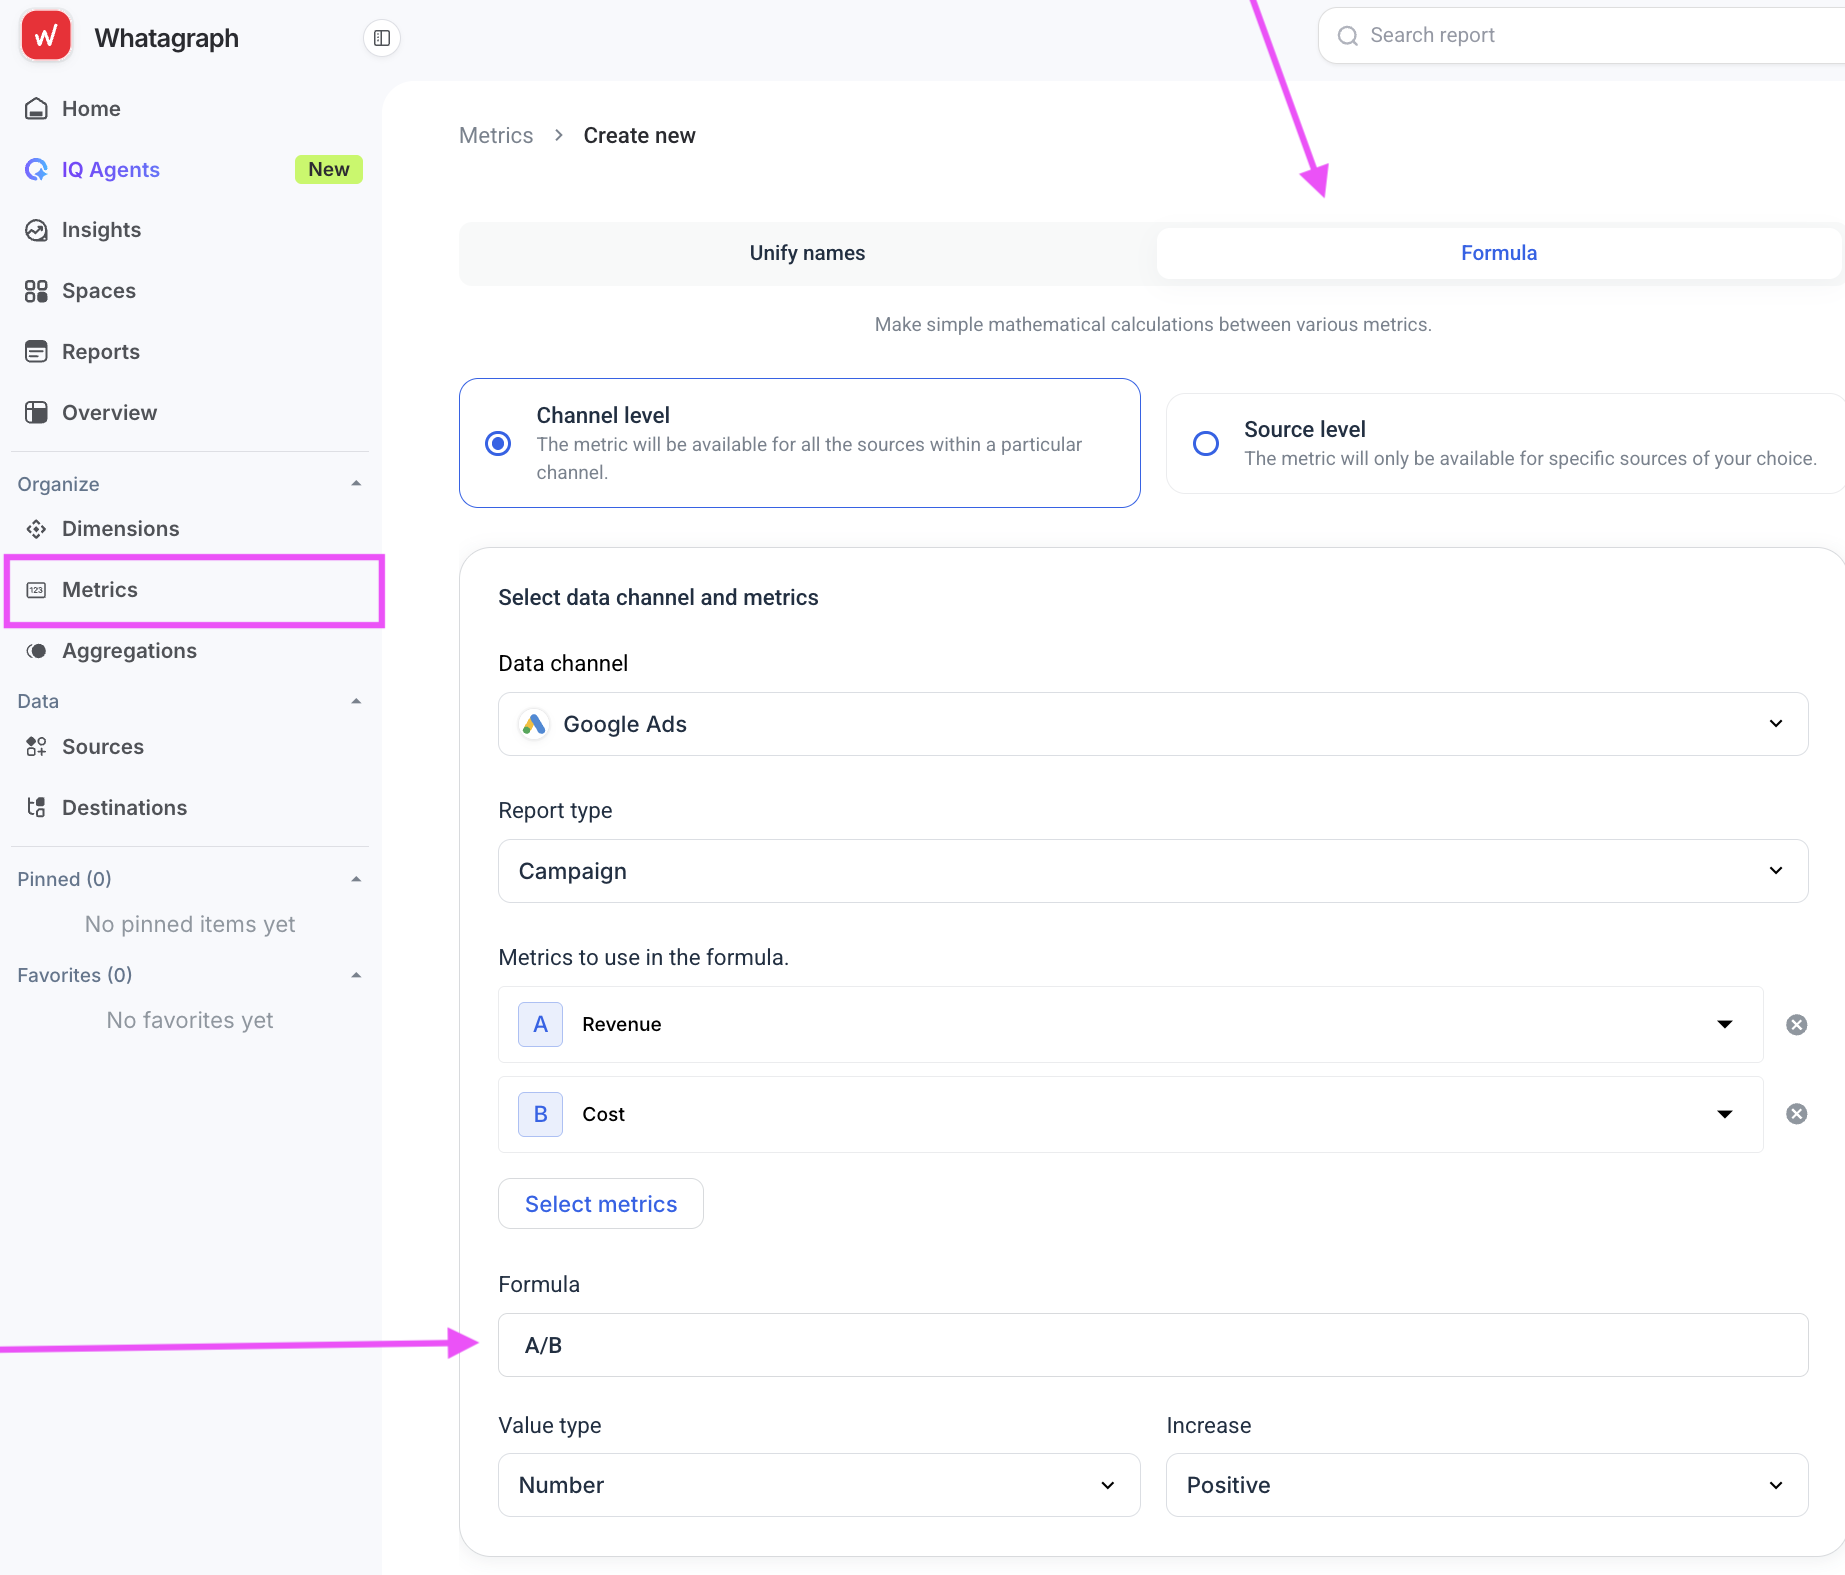Viewport: 1845px width, 1575px height.
Task: Click the Metrics 123 icon
Action: coord(36,590)
